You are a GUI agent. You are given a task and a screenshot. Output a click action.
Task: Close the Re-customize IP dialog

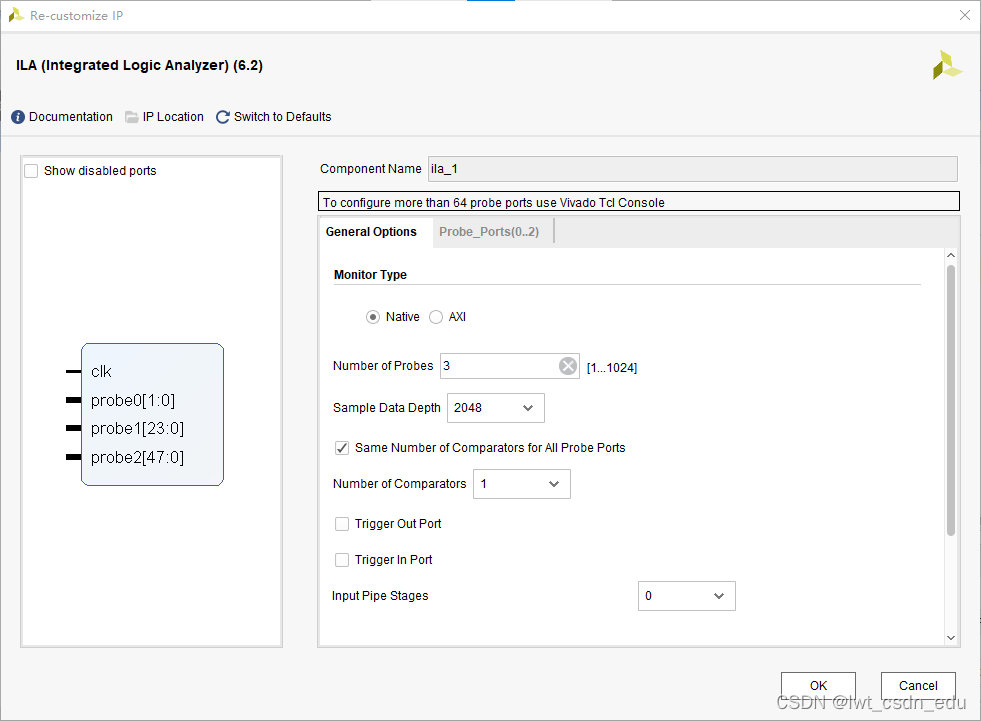(965, 15)
